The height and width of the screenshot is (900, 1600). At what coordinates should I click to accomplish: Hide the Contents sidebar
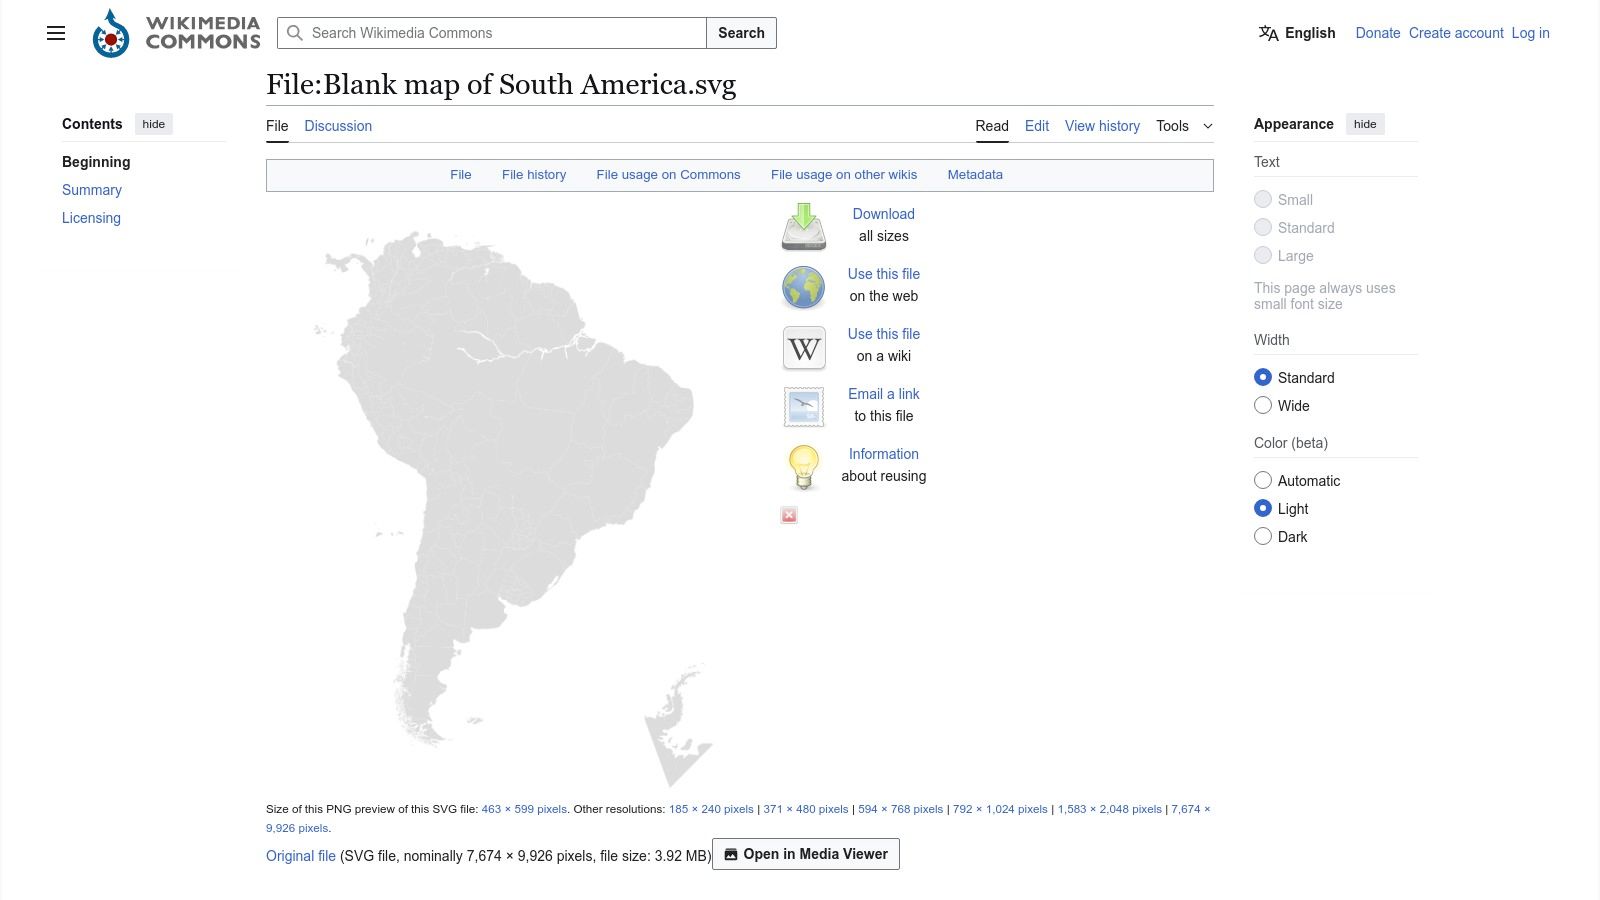(x=153, y=123)
